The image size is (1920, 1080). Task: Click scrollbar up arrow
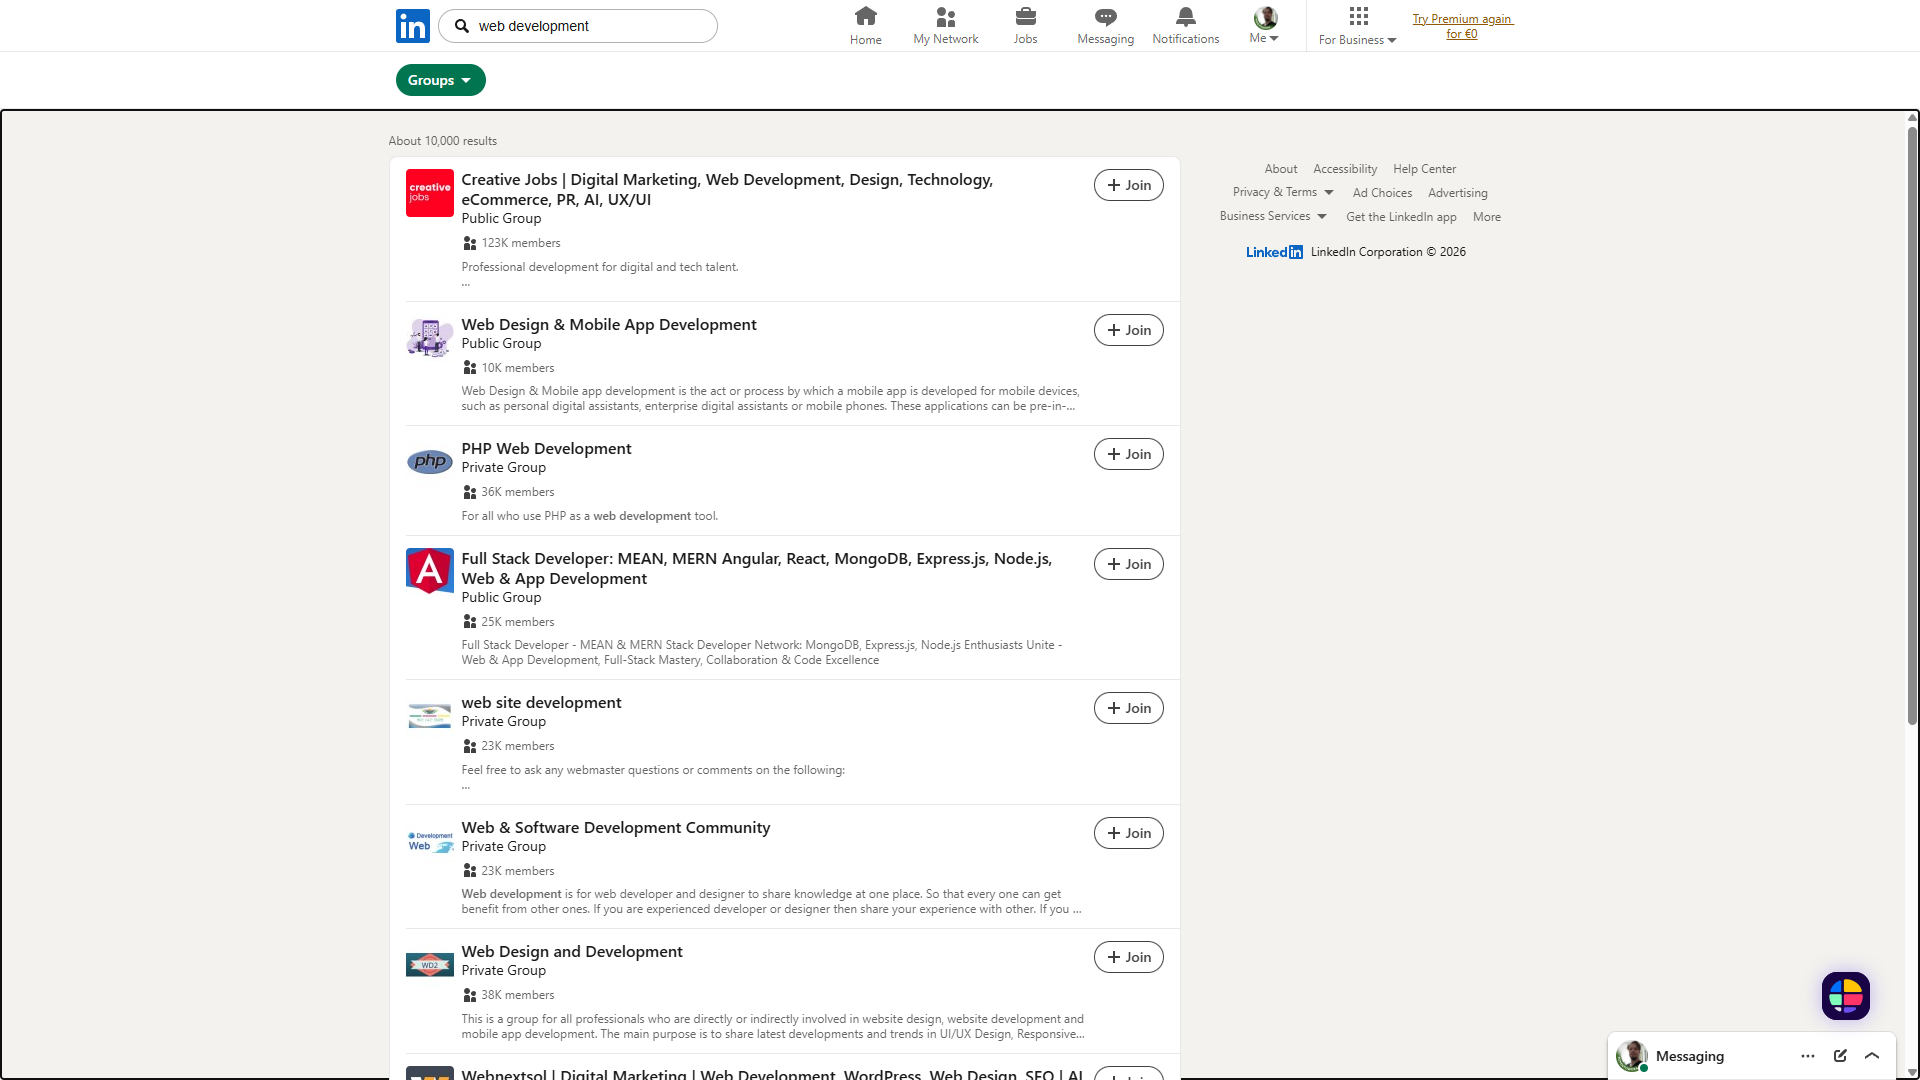click(1912, 118)
